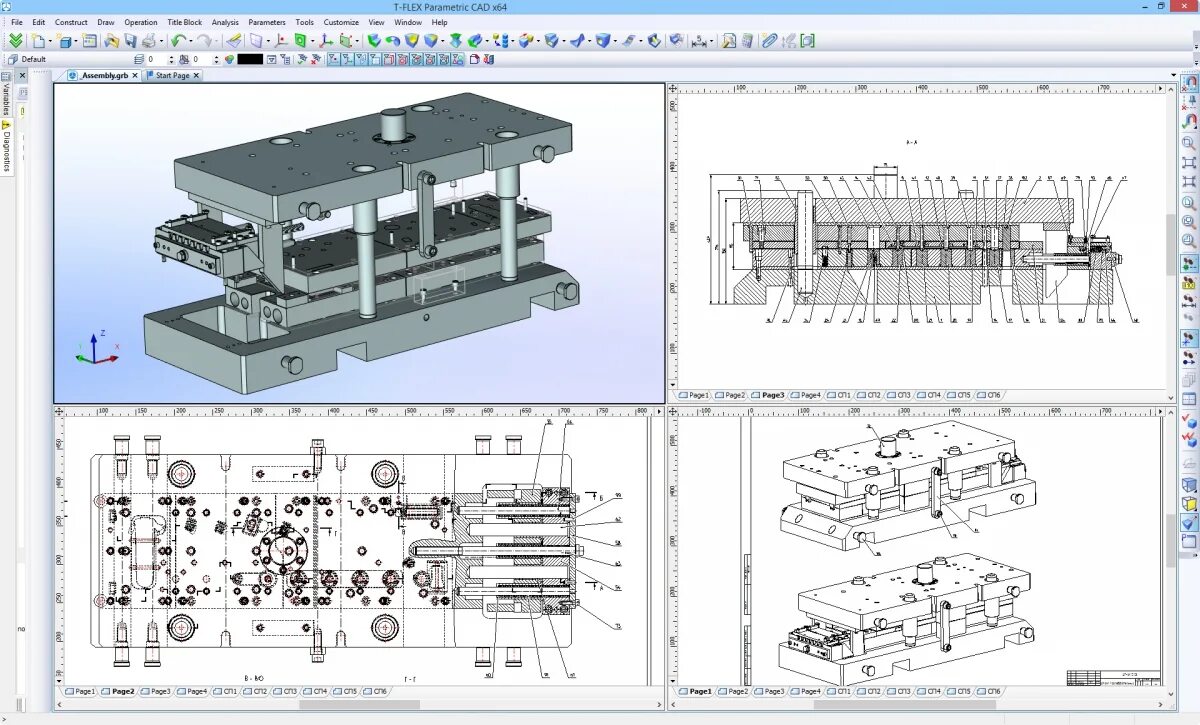
Task: Click the black color swatch
Action: pos(250,59)
